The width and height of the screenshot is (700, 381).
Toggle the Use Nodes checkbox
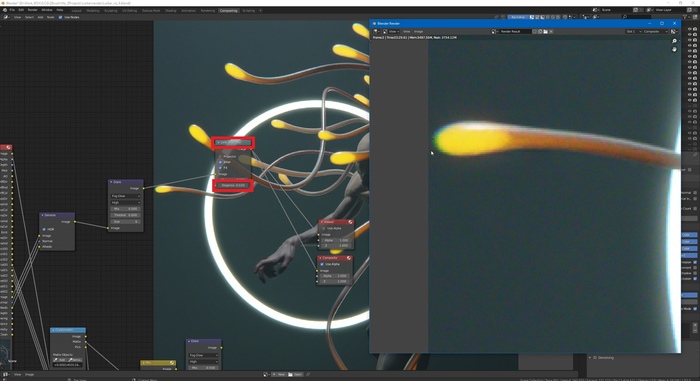60,17
